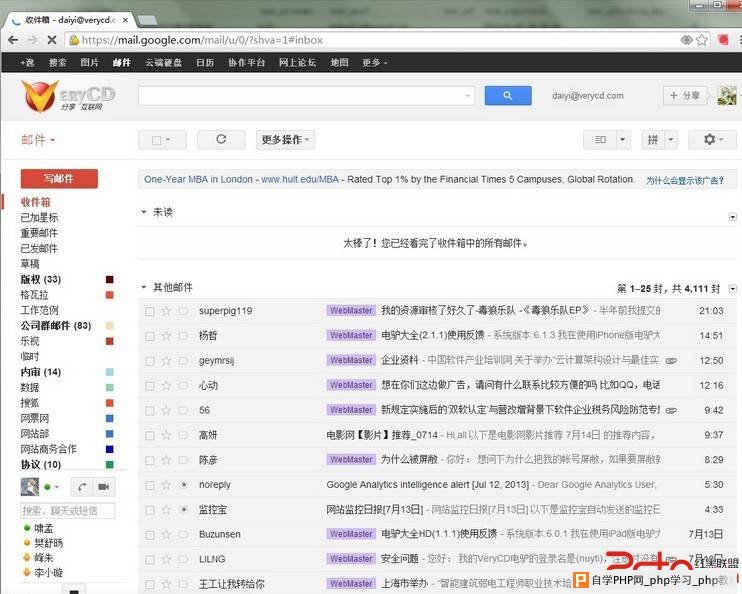The height and width of the screenshot is (594, 742).
Task: Click the red 写邮件 compose button
Action: point(59,178)
